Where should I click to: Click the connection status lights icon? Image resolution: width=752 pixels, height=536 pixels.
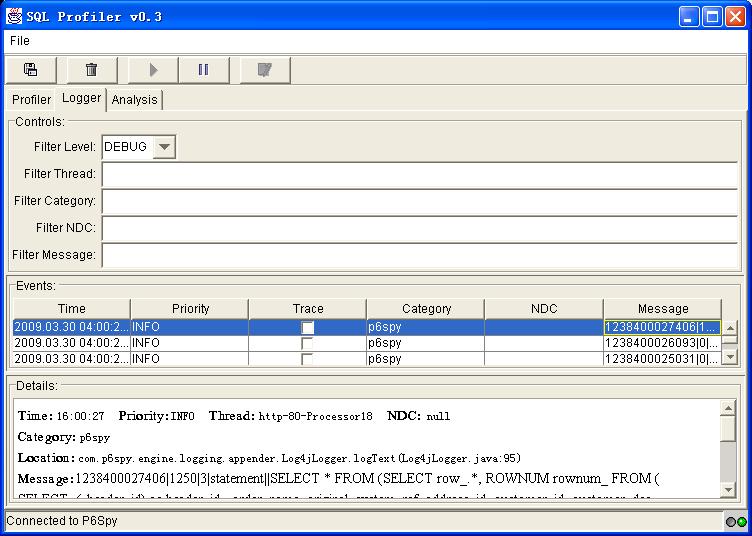tap(736, 522)
